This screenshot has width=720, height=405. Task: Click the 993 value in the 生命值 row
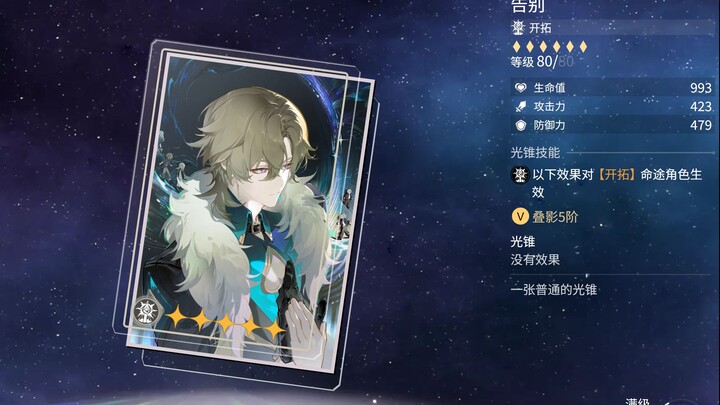click(701, 88)
